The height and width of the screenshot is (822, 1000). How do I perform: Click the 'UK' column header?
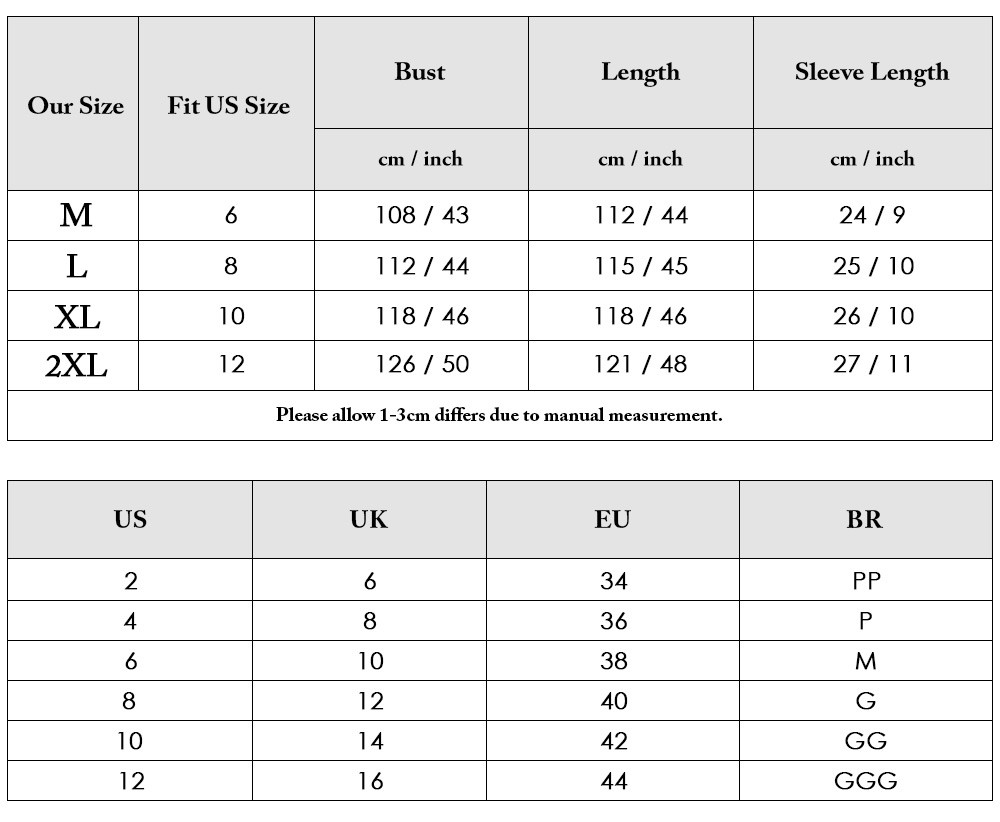369,519
